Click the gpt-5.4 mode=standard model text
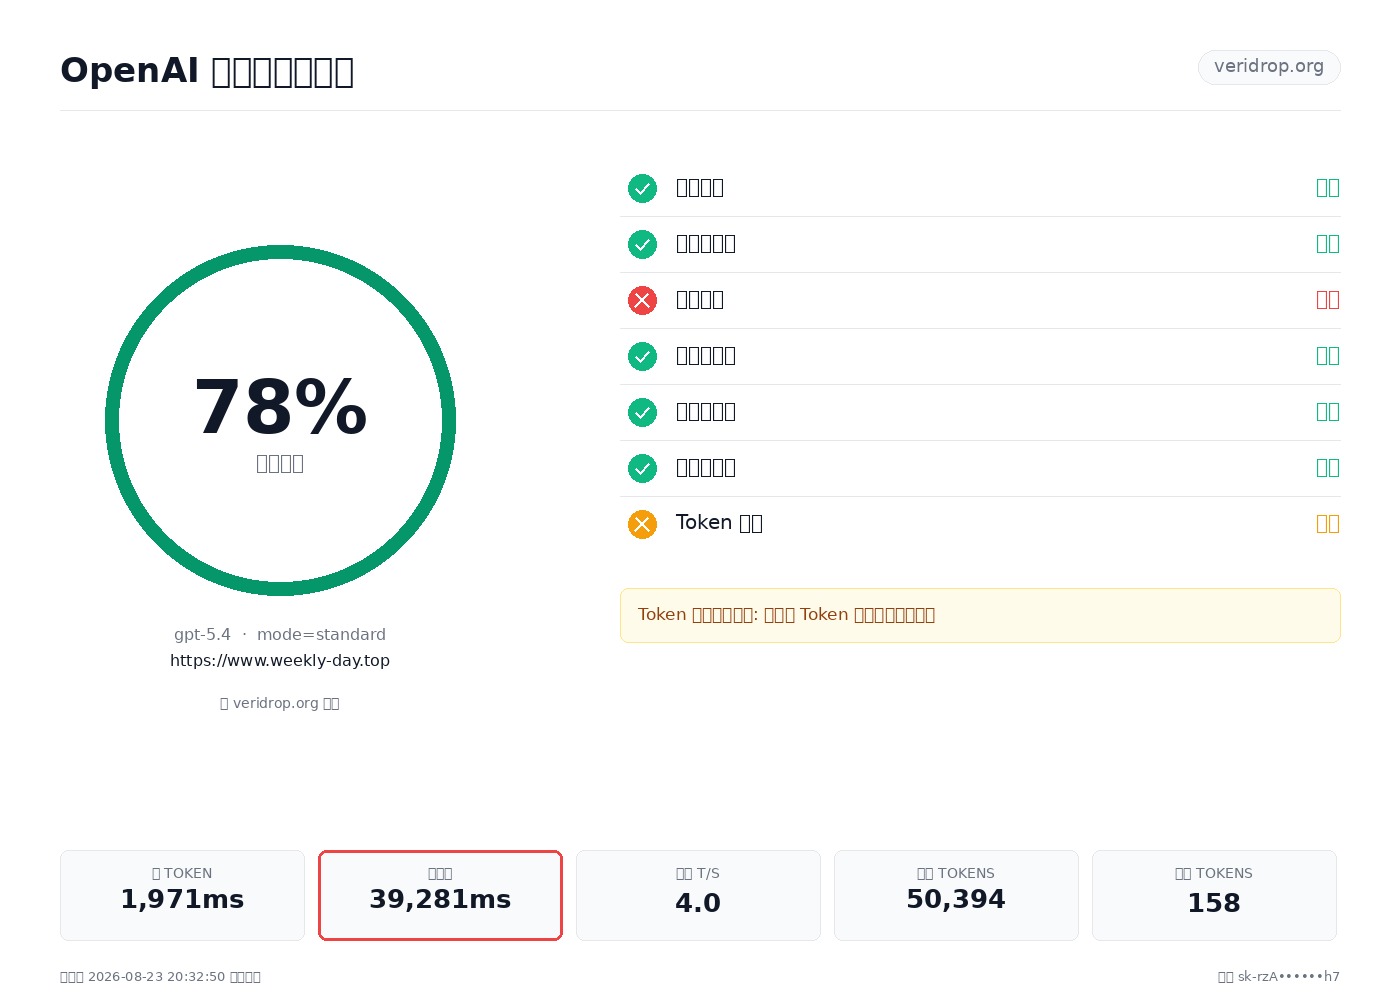The width and height of the screenshot is (1400, 1000). (280, 634)
